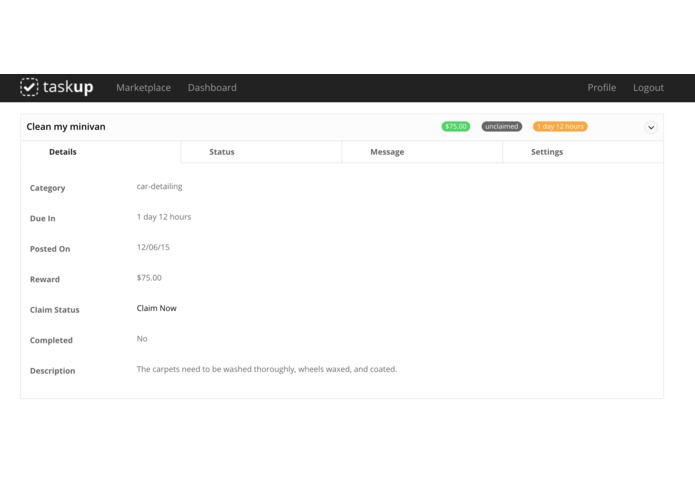Click the Clean my minivan title

(66, 127)
